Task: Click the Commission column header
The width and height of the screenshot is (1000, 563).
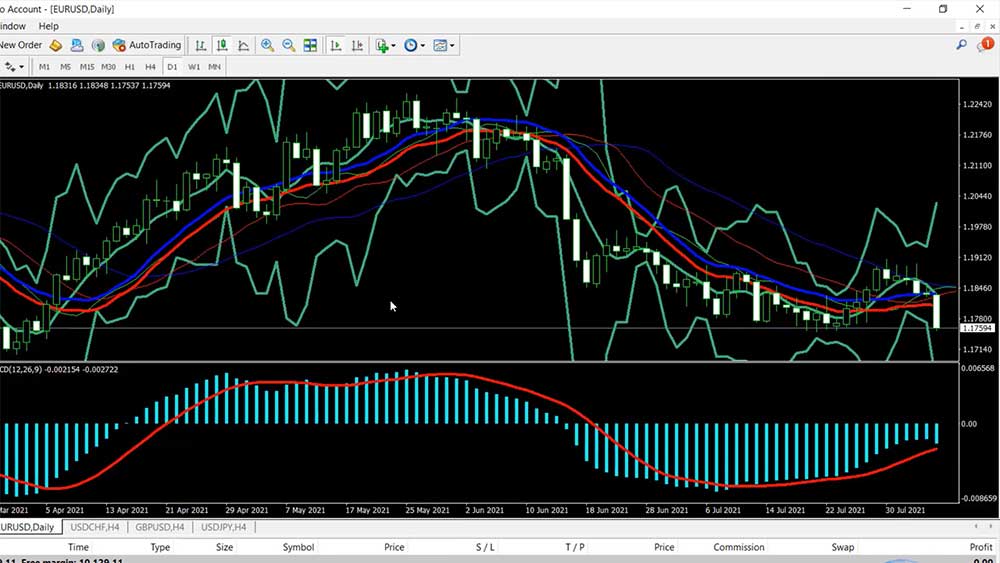Action: (739, 547)
